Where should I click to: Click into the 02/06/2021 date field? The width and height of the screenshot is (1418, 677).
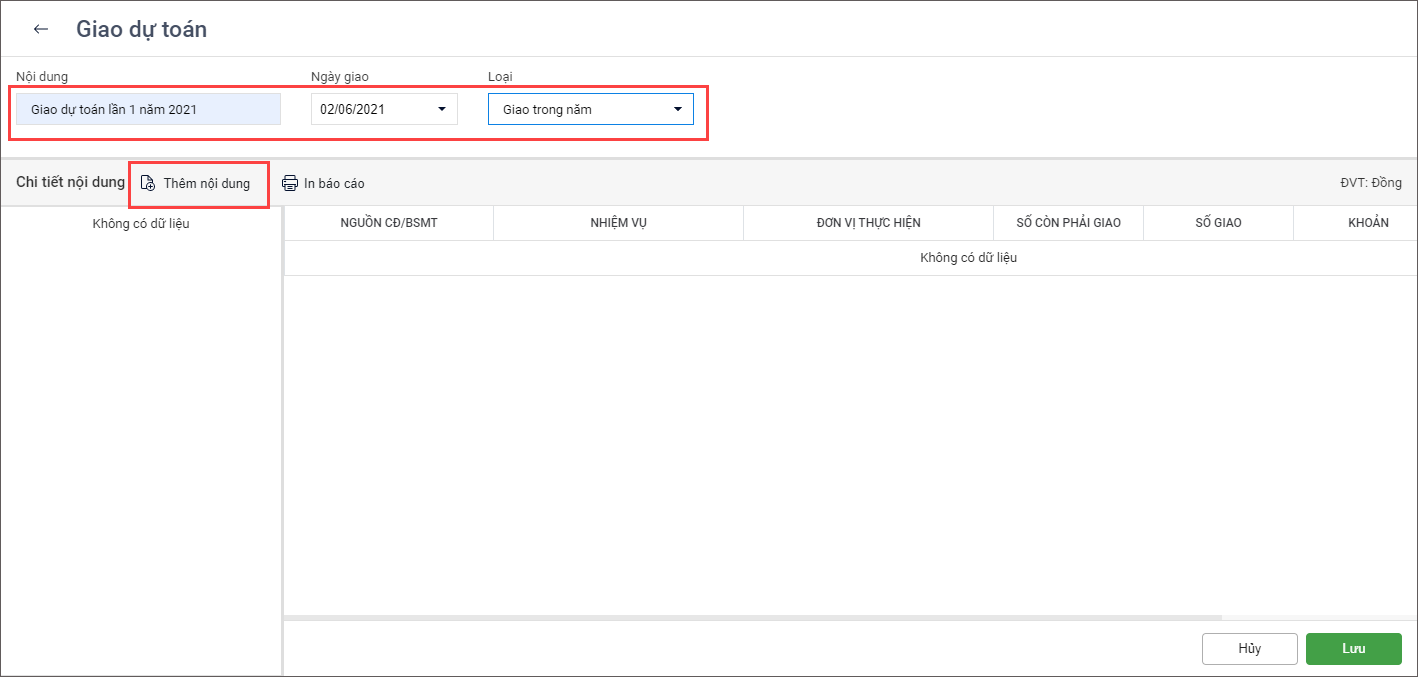pos(370,109)
